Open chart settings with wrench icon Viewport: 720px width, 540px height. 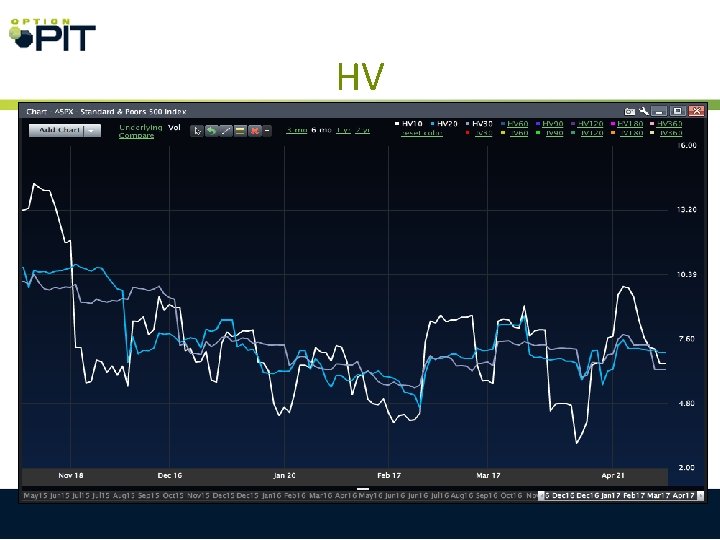tap(644, 111)
